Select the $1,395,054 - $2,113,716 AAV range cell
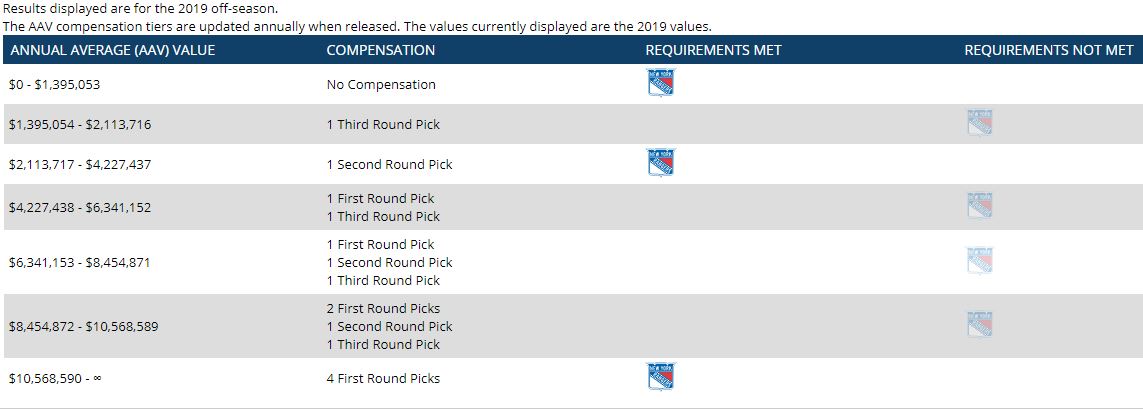 pyautogui.click(x=80, y=125)
